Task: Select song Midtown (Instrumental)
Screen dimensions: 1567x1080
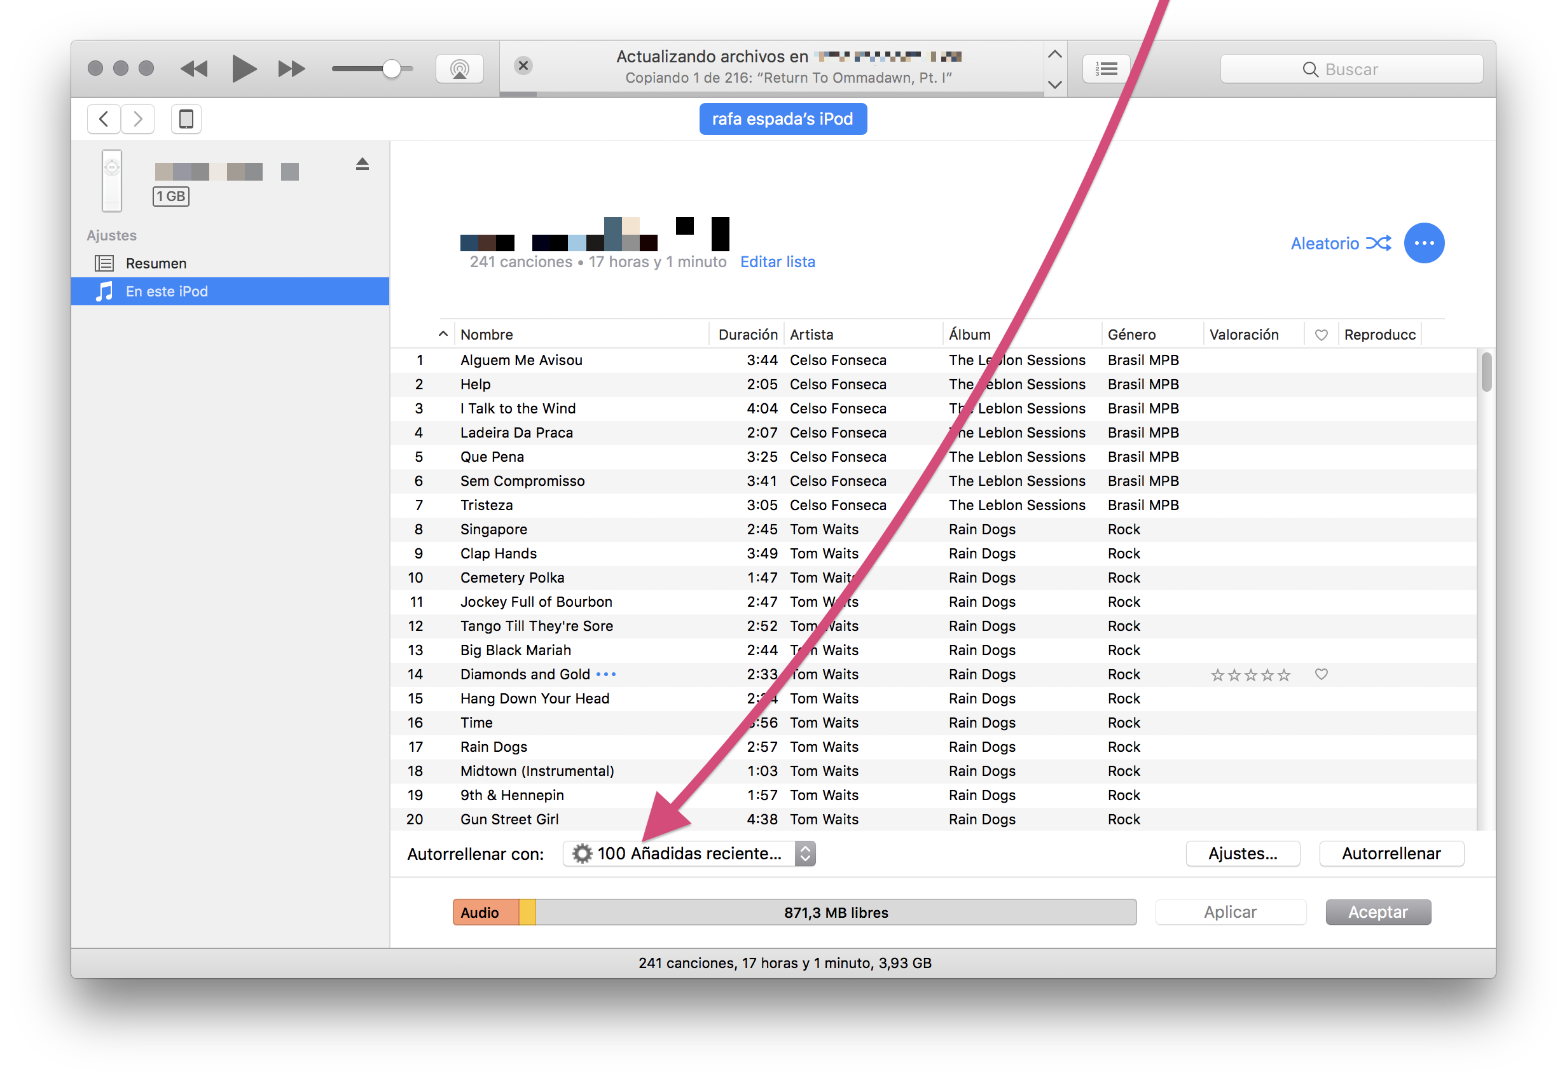Action: point(933,772)
